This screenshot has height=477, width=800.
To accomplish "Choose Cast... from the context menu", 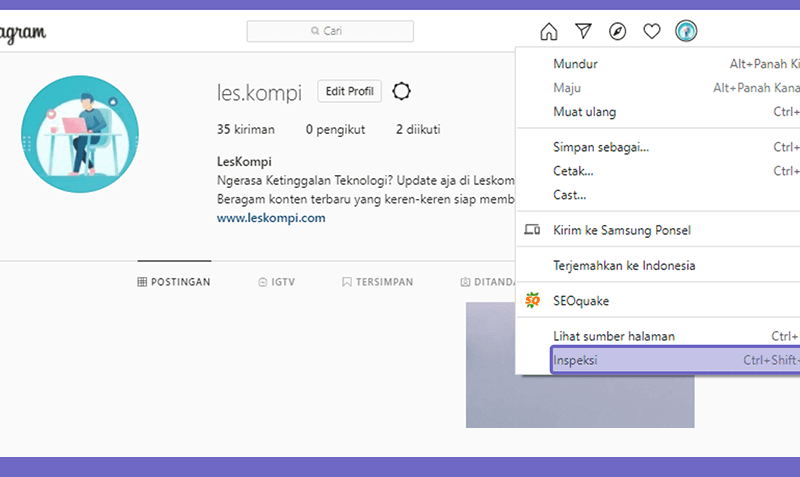I will tap(658, 195).
